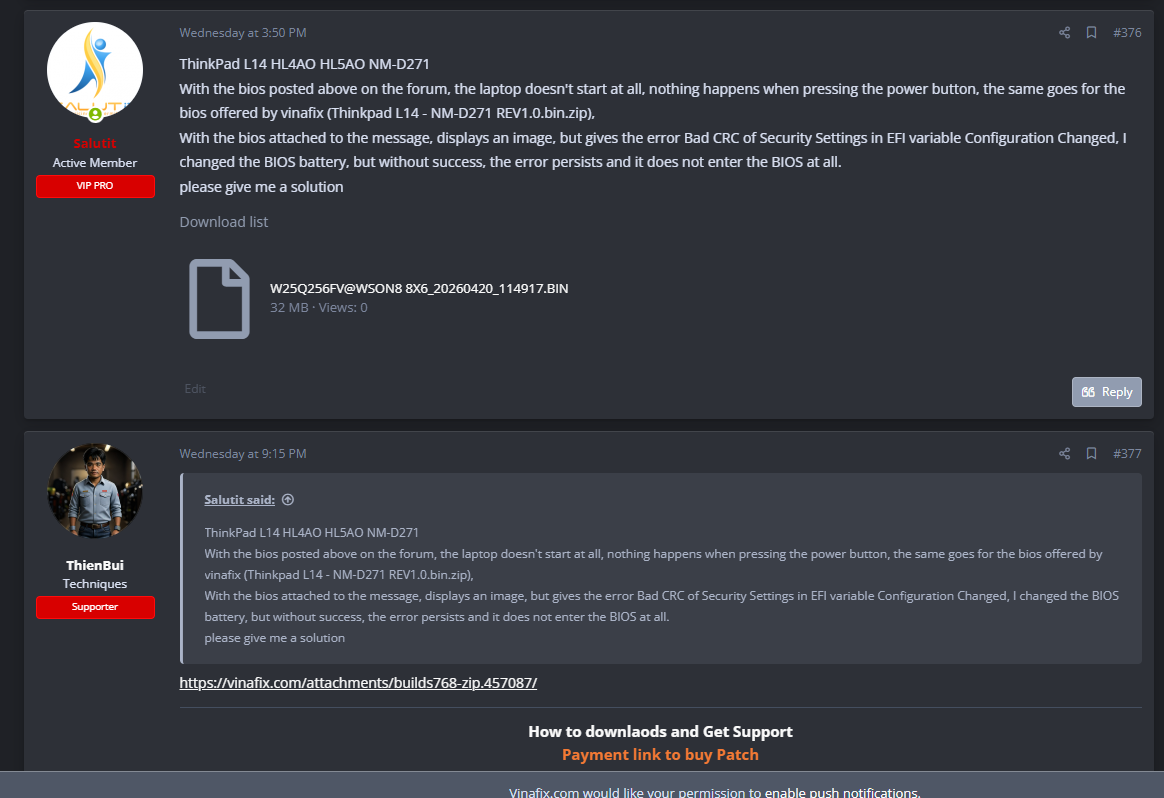Click the document icon beside the BIN file
The image size is (1164, 798).
pyautogui.click(x=219, y=298)
